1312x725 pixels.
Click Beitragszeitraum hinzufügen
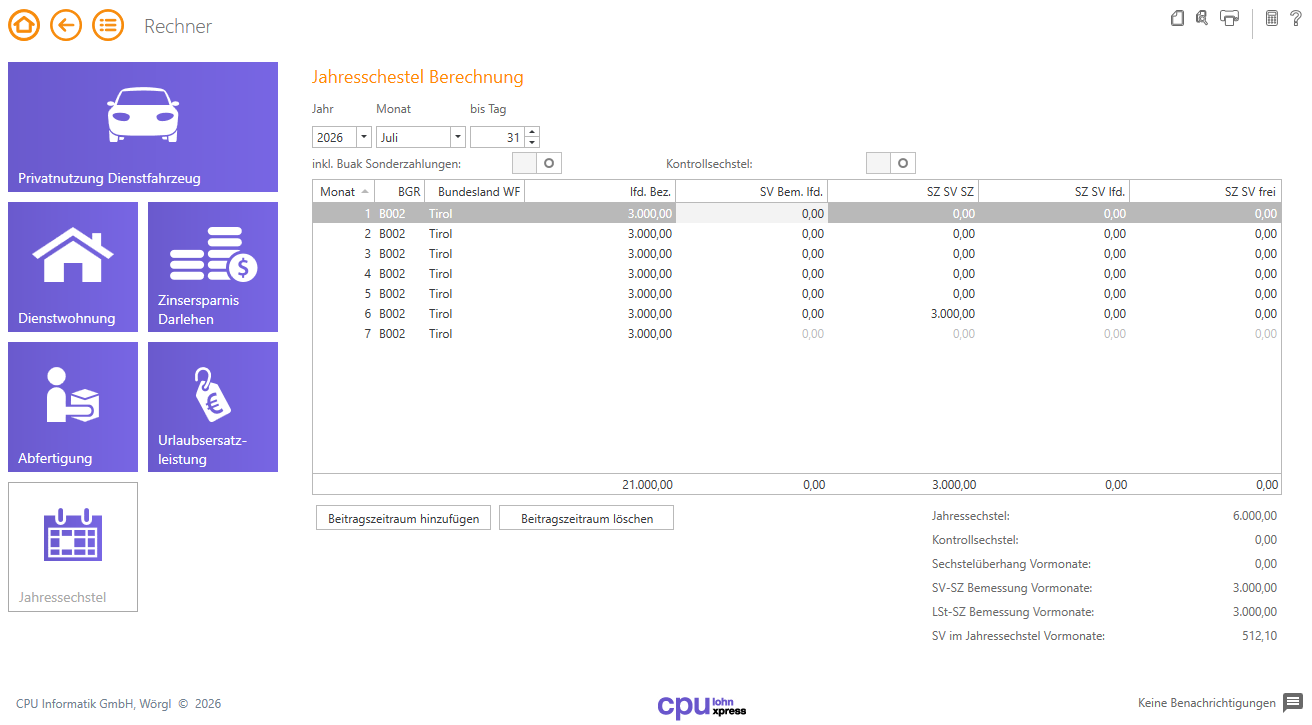(x=403, y=517)
